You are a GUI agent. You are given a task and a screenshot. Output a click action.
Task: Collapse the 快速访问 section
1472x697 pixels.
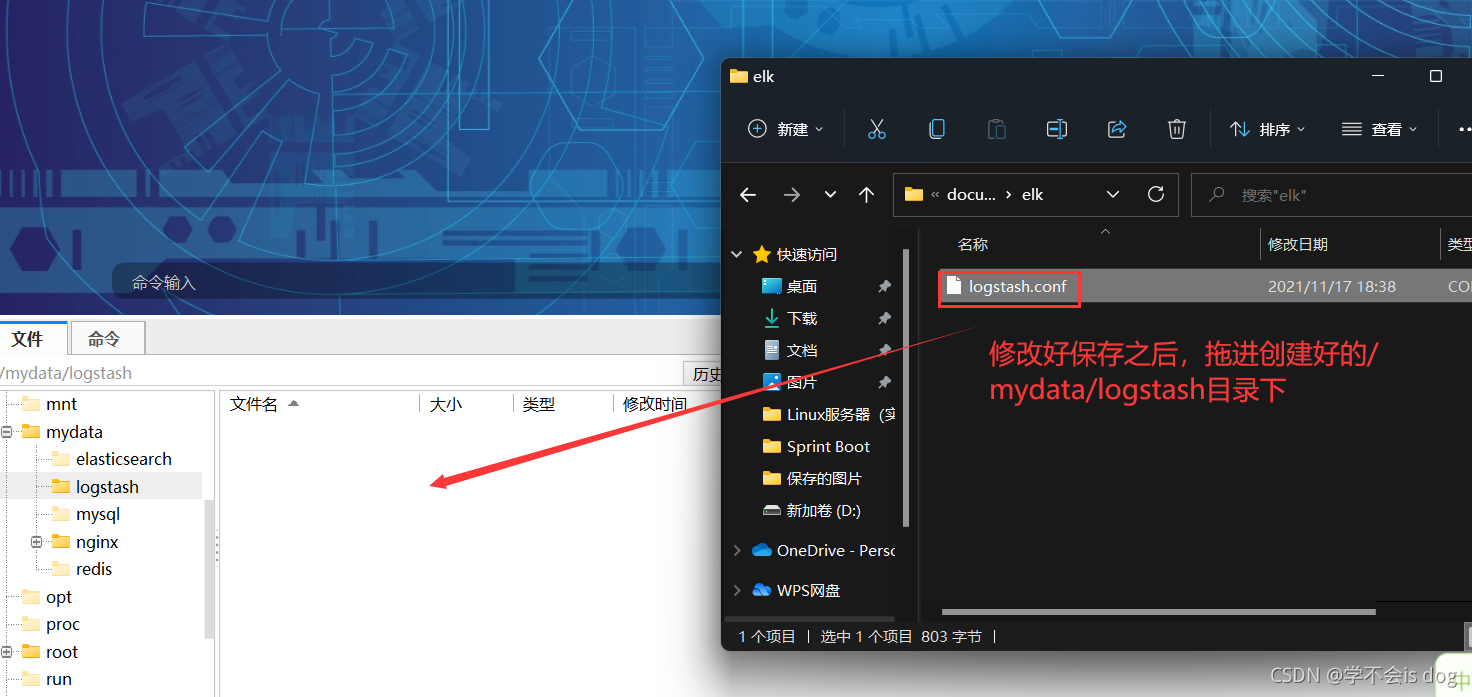[x=737, y=254]
